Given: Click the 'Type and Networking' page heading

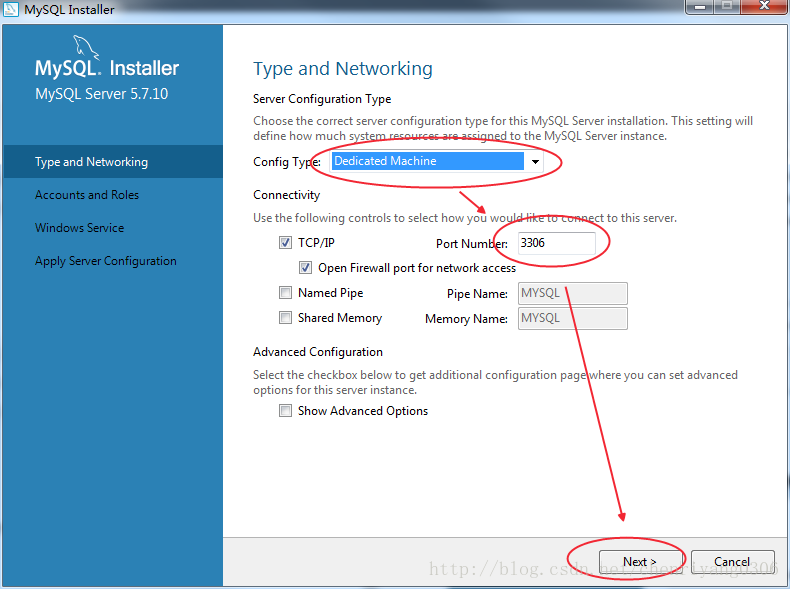Looking at the screenshot, I should coord(343,69).
